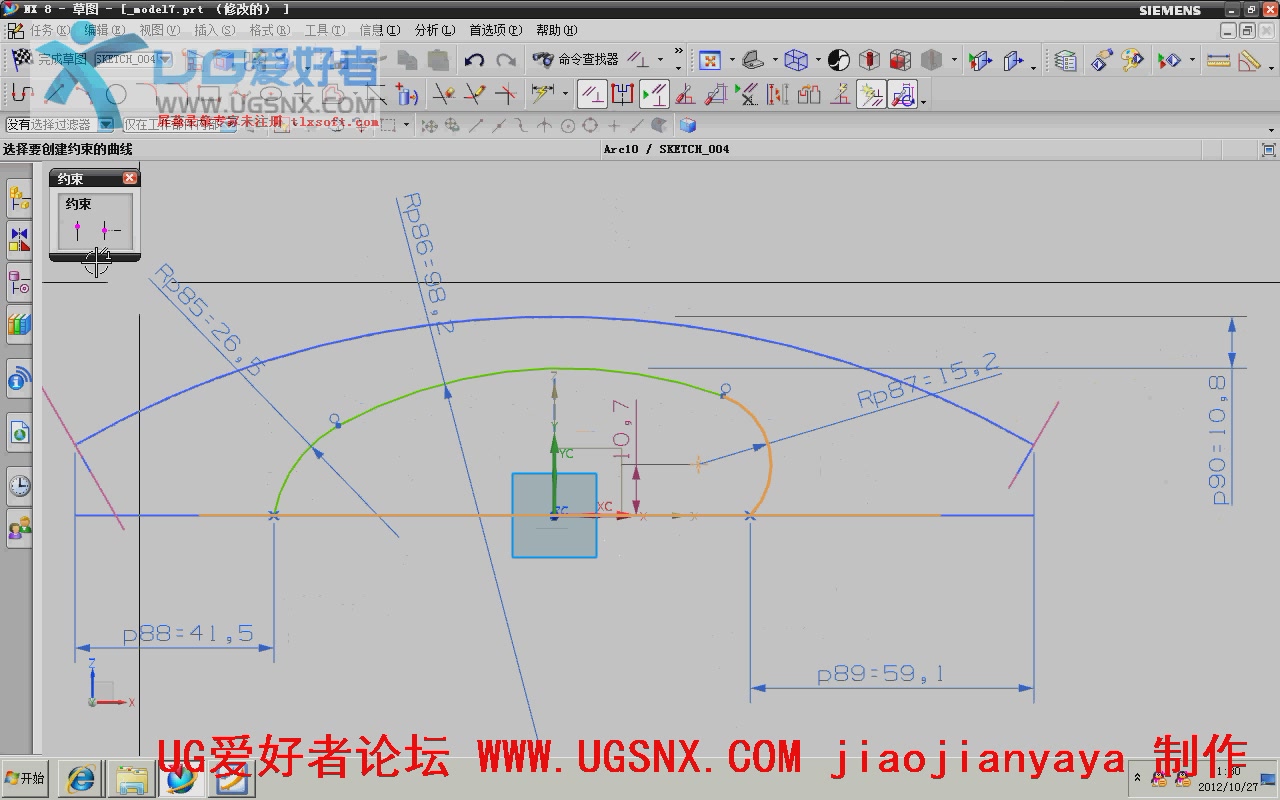The width and height of the screenshot is (1280, 800).
Task: Click the blue wireframe cube icon
Action: click(x=796, y=60)
